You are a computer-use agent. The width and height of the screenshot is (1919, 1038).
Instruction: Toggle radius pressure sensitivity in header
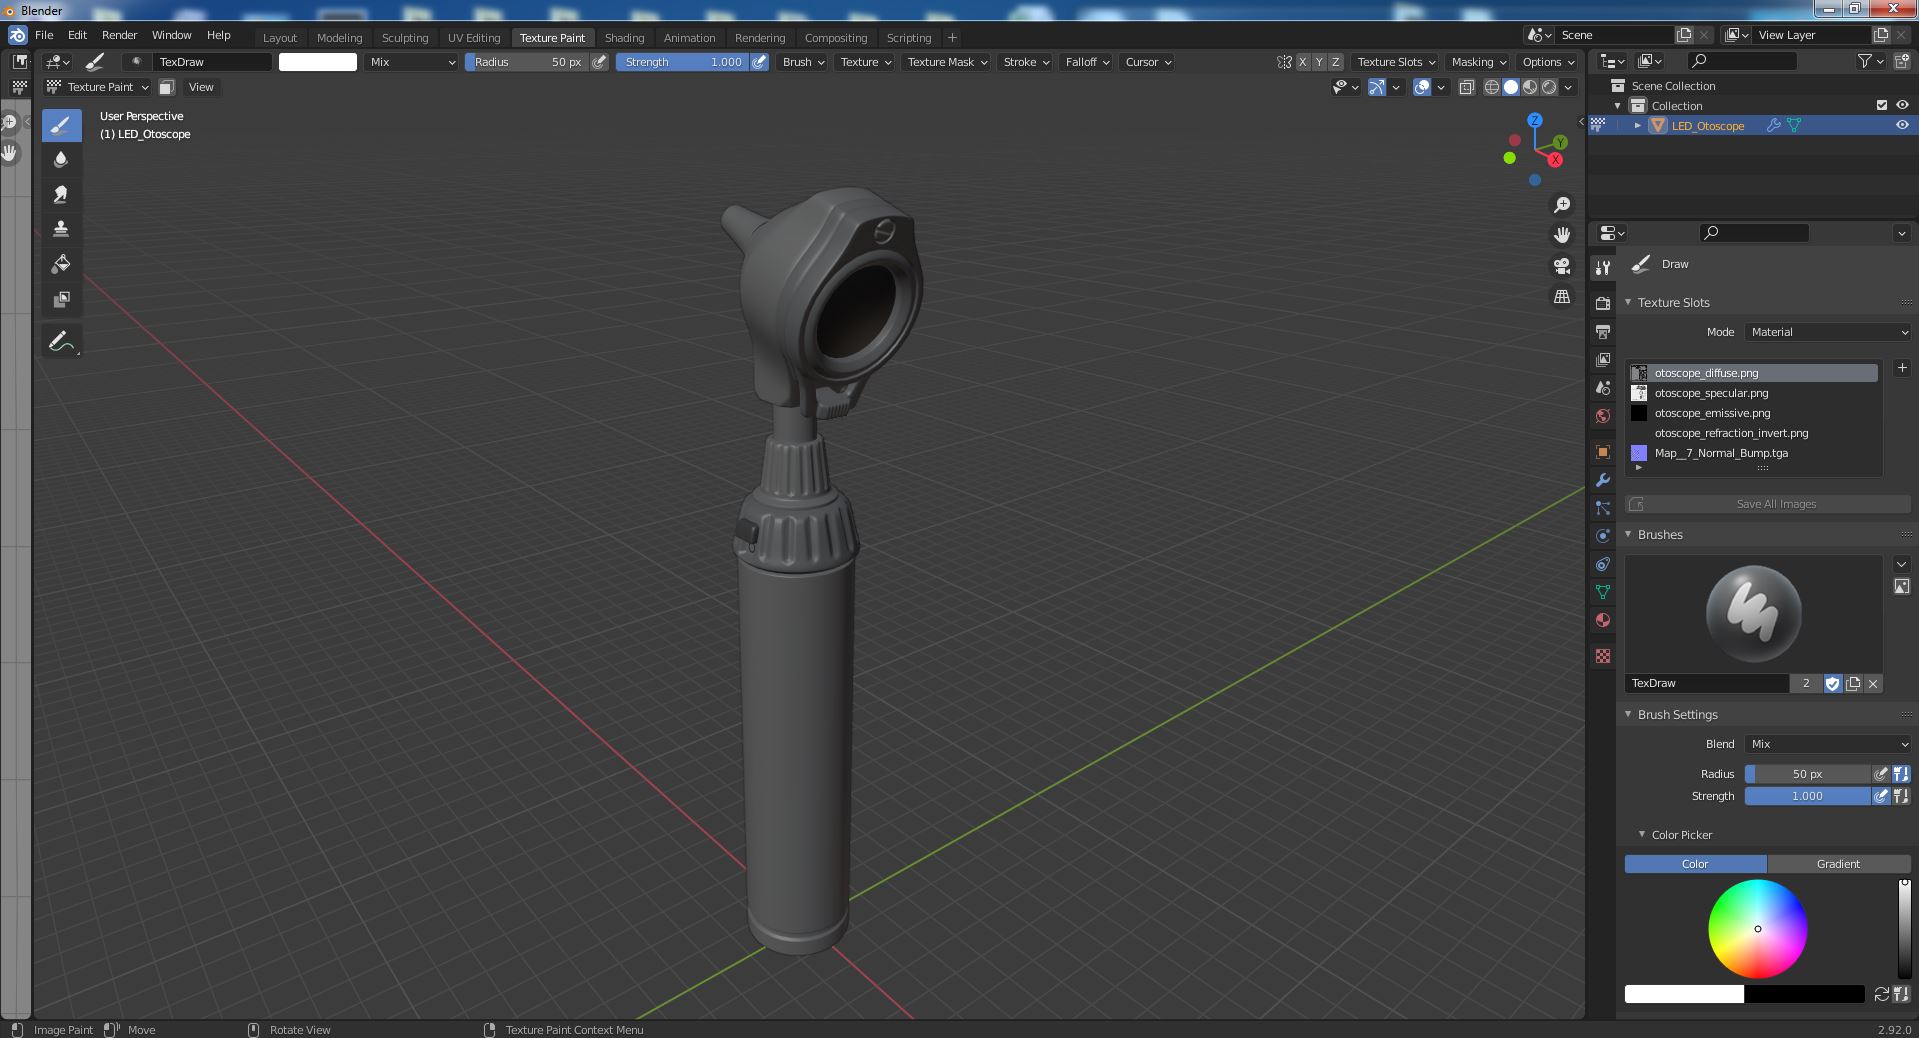pyautogui.click(x=599, y=62)
